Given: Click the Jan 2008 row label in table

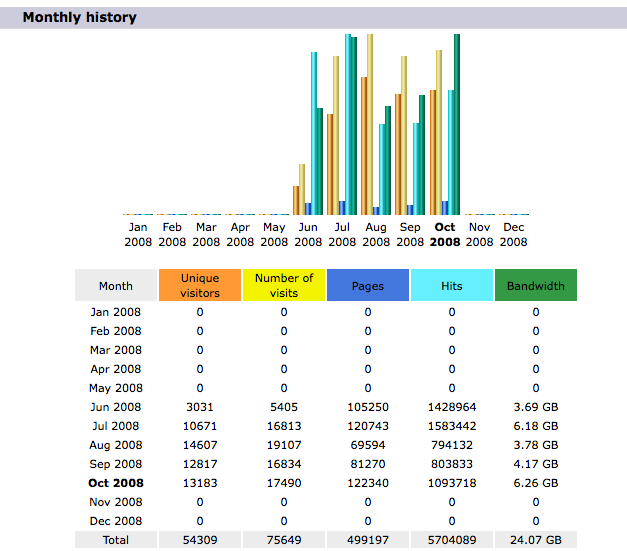Looking at the screenshot, I should (116, 312).
